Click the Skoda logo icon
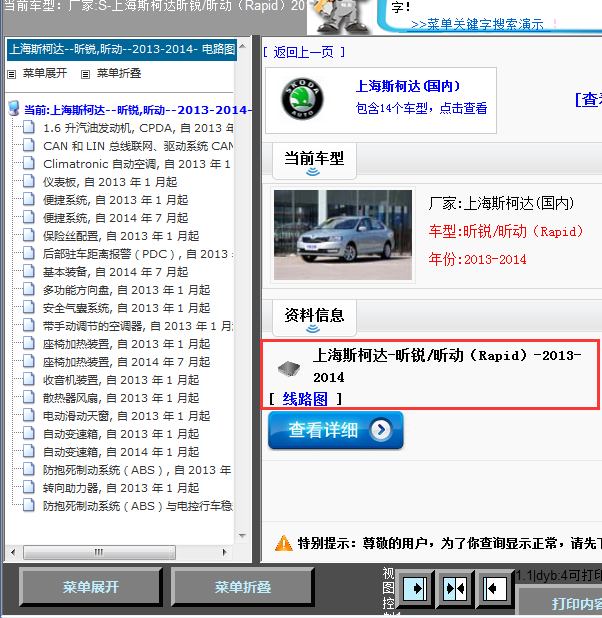 (302, 99)
